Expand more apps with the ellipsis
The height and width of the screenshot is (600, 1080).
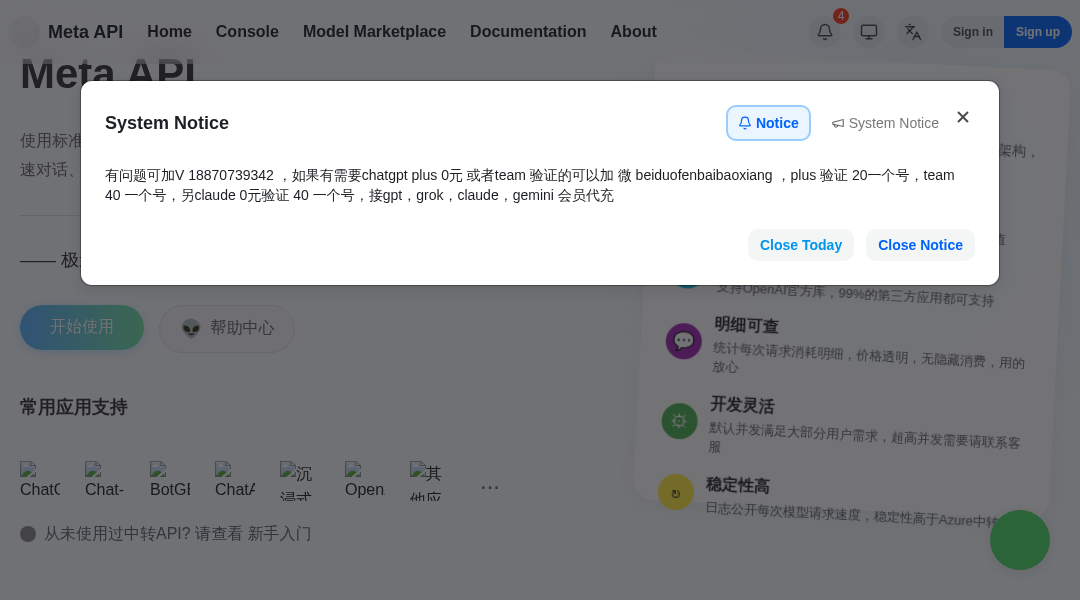490,487
